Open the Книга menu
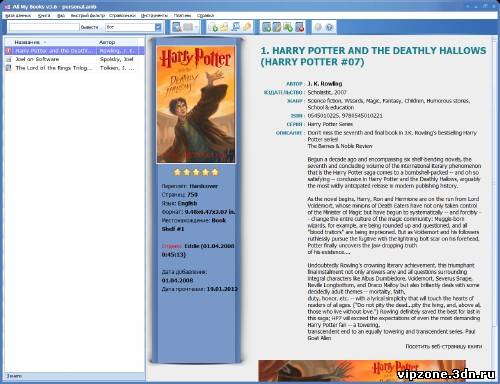Screen dimensions: 500x384 point(44,15)
